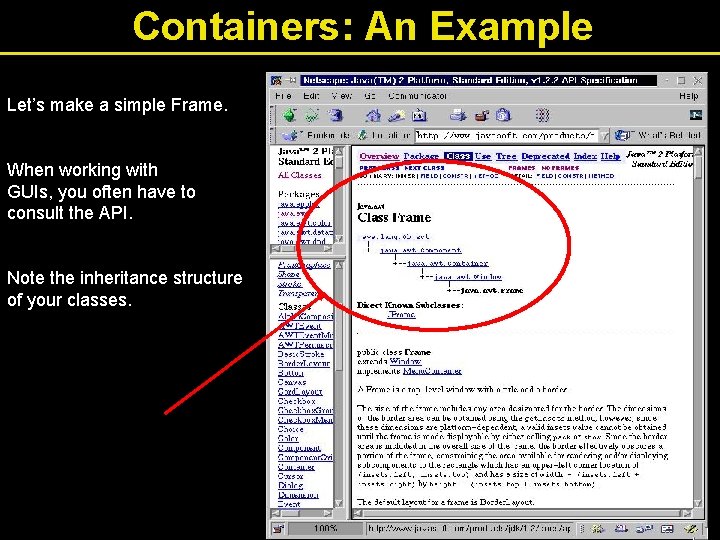Click the Window link after extends
Viewport: 720px width, 540px height.
(405, 361)
